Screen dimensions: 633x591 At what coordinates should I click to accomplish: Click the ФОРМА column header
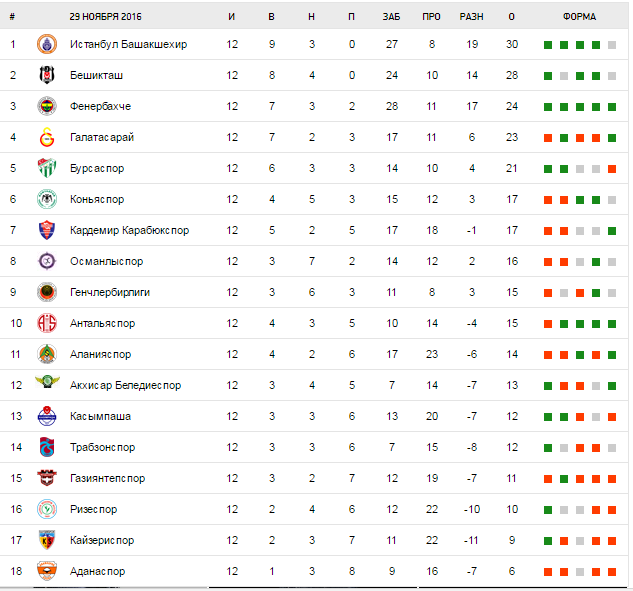(579, 17)
